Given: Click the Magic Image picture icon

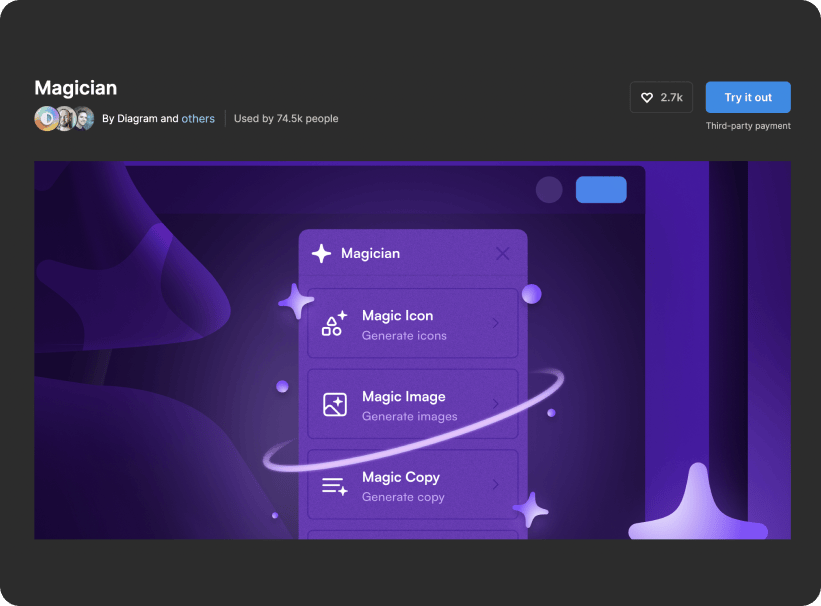Looking at the screenshot, I should tap(335, 404).
